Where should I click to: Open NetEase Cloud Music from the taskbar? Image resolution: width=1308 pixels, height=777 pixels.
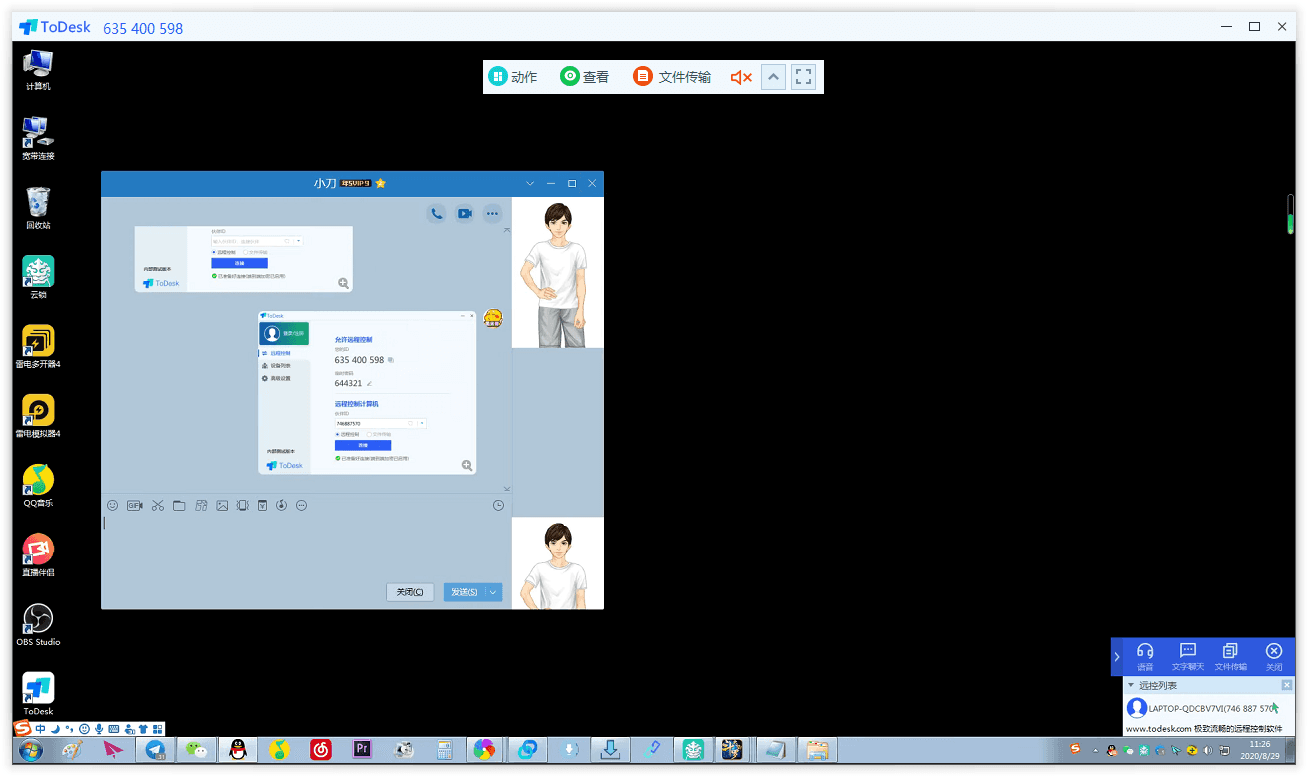point(321,749)
